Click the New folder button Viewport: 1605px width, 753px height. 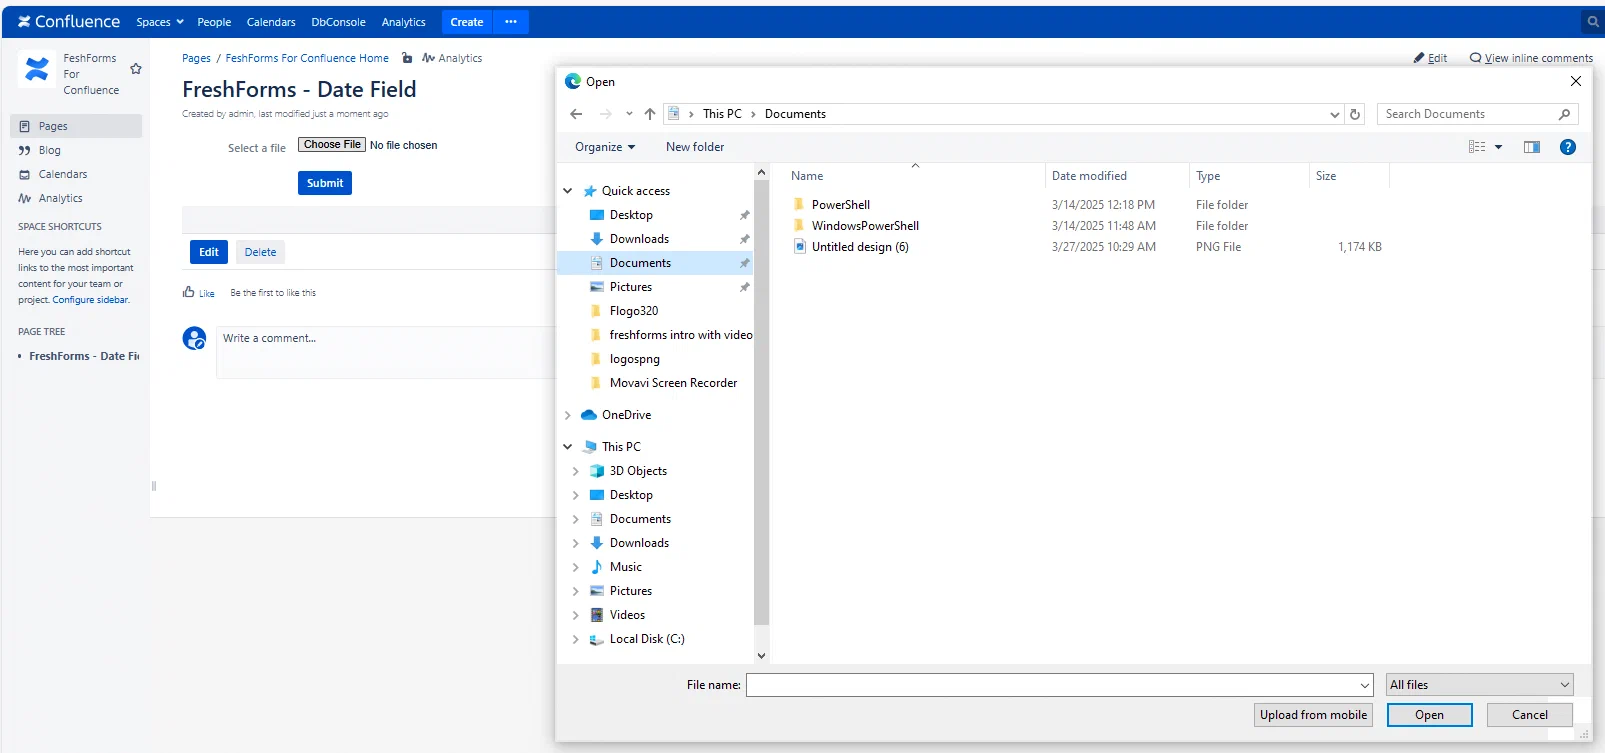click(695, 147)
